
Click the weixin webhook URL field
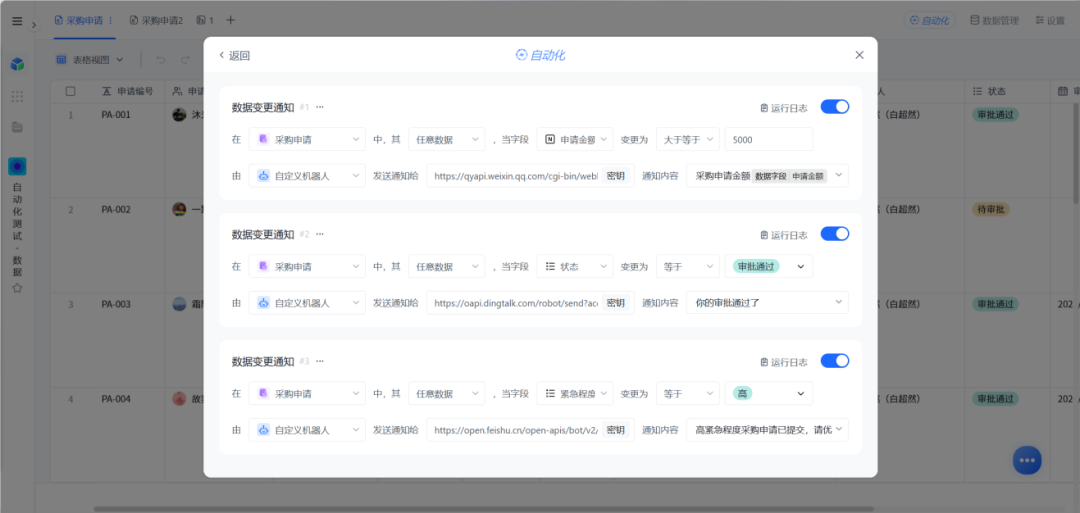[x=515, y=176]
